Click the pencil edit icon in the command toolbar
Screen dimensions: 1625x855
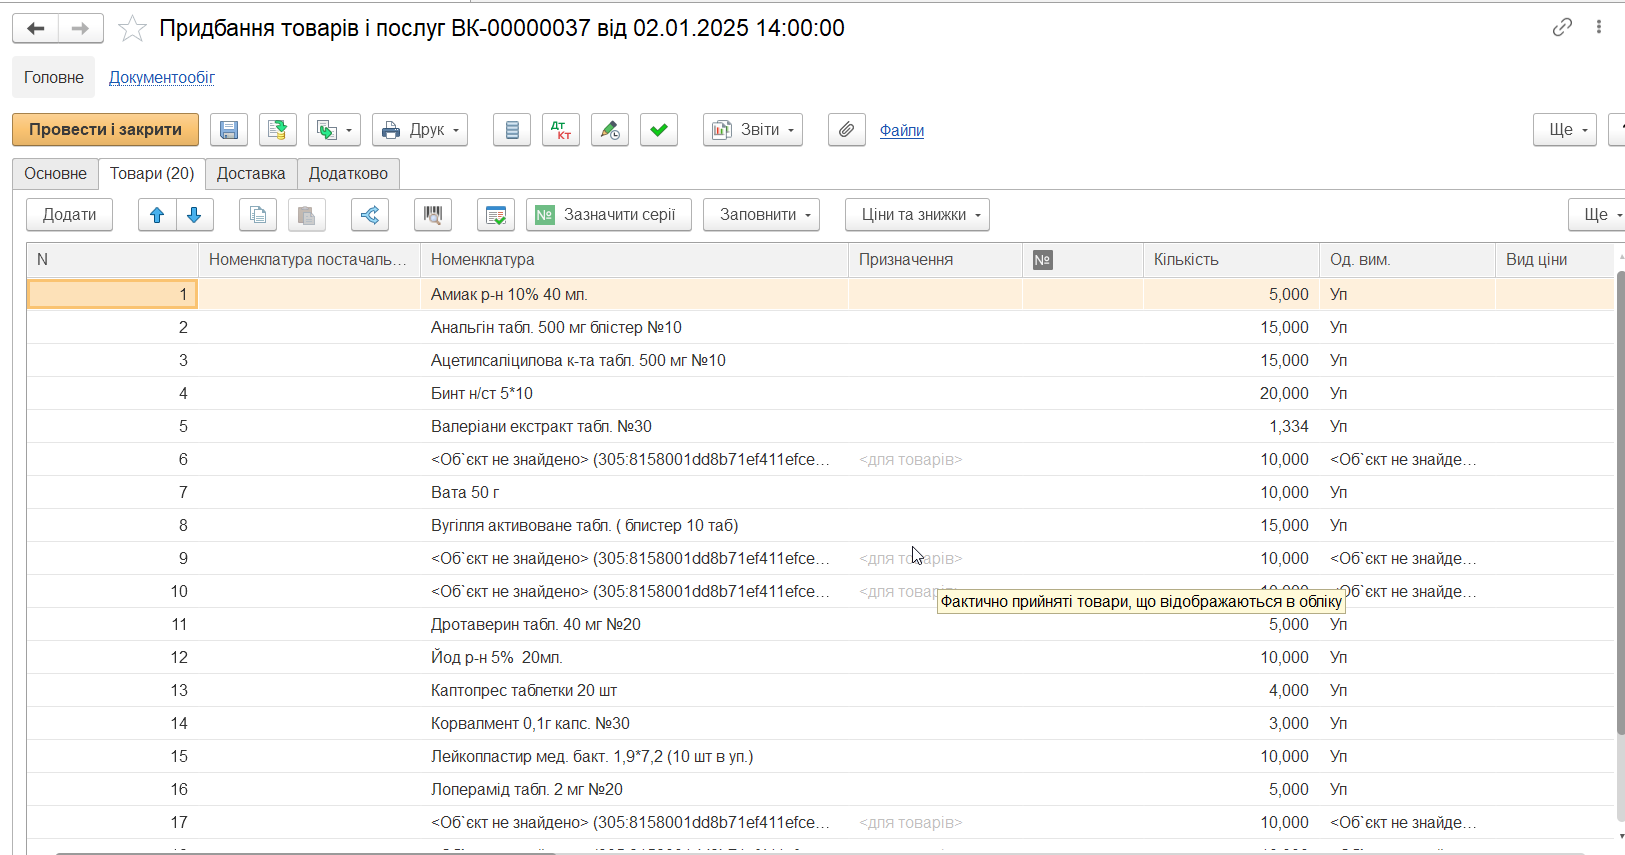610,130
